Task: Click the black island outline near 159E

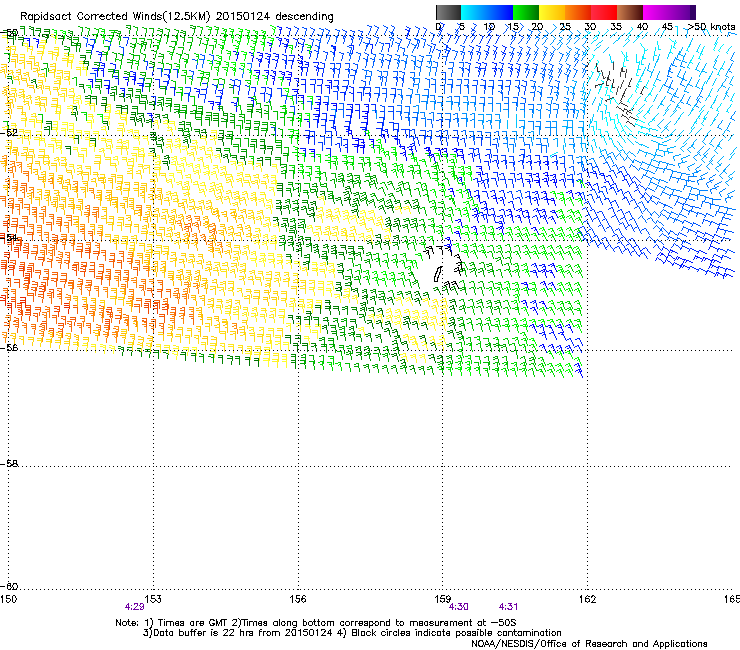Action: (x=437, y=274)
